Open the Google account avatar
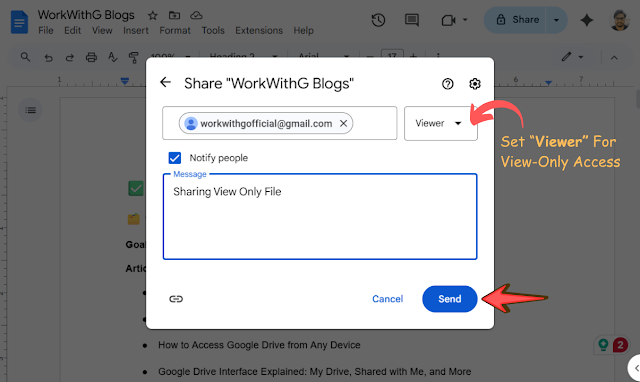Viewport: 640px width, 382px height. 619,20
